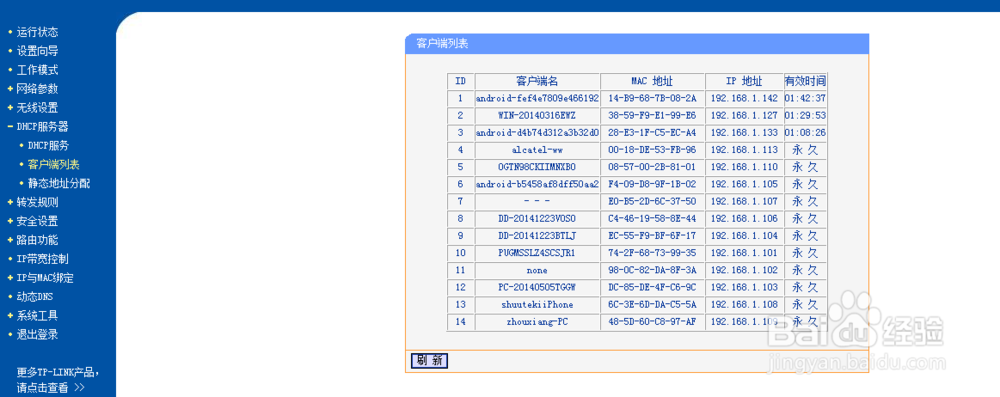Click MAC address 14-B9-68-7B-08-2A
This screenshot has height=397, width=1000.
click(652, 99)
